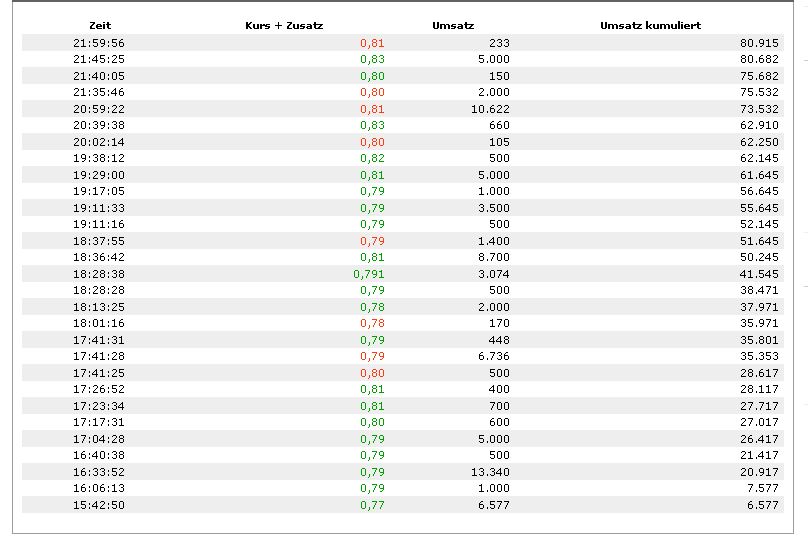Select the 16:33:52 time entry
Screen dimensions: 808x538
(99, 472)
